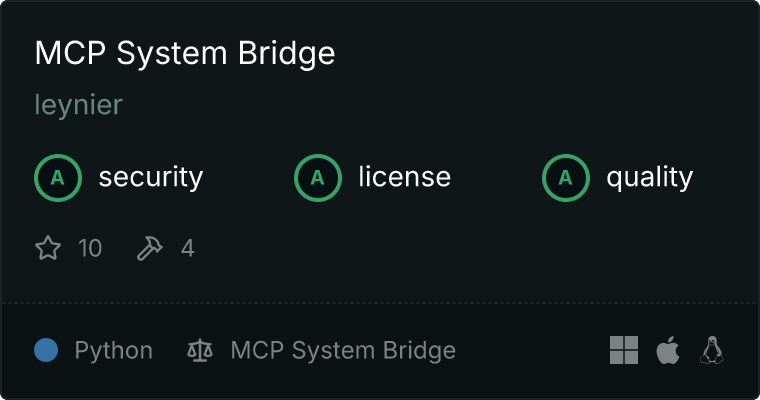Viewport: 760px width, 400px height.
Task: Click the quality grade A badge
Action: coord(566,178)
